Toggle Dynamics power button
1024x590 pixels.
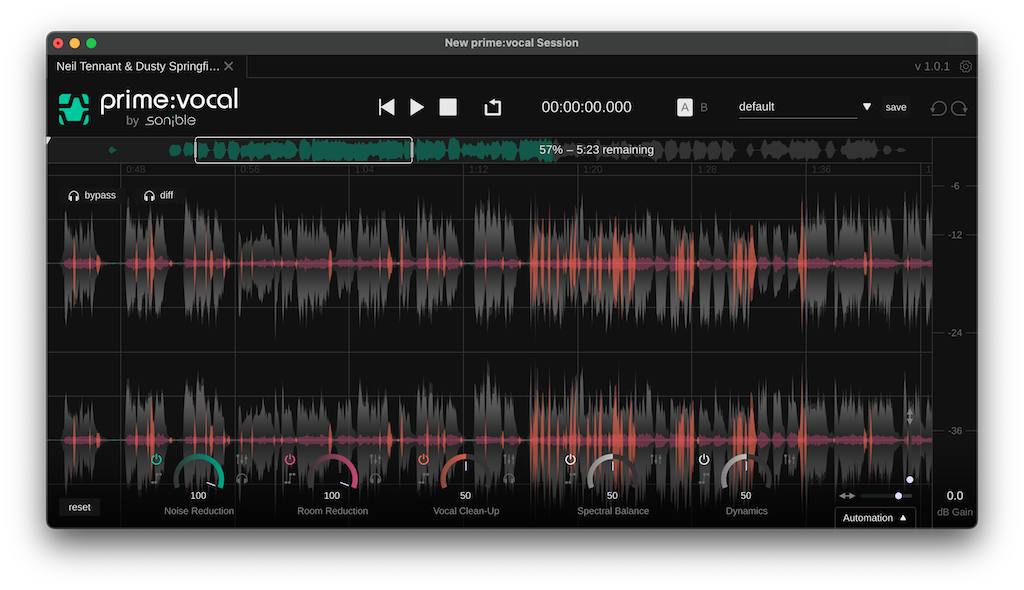(703, 460)
